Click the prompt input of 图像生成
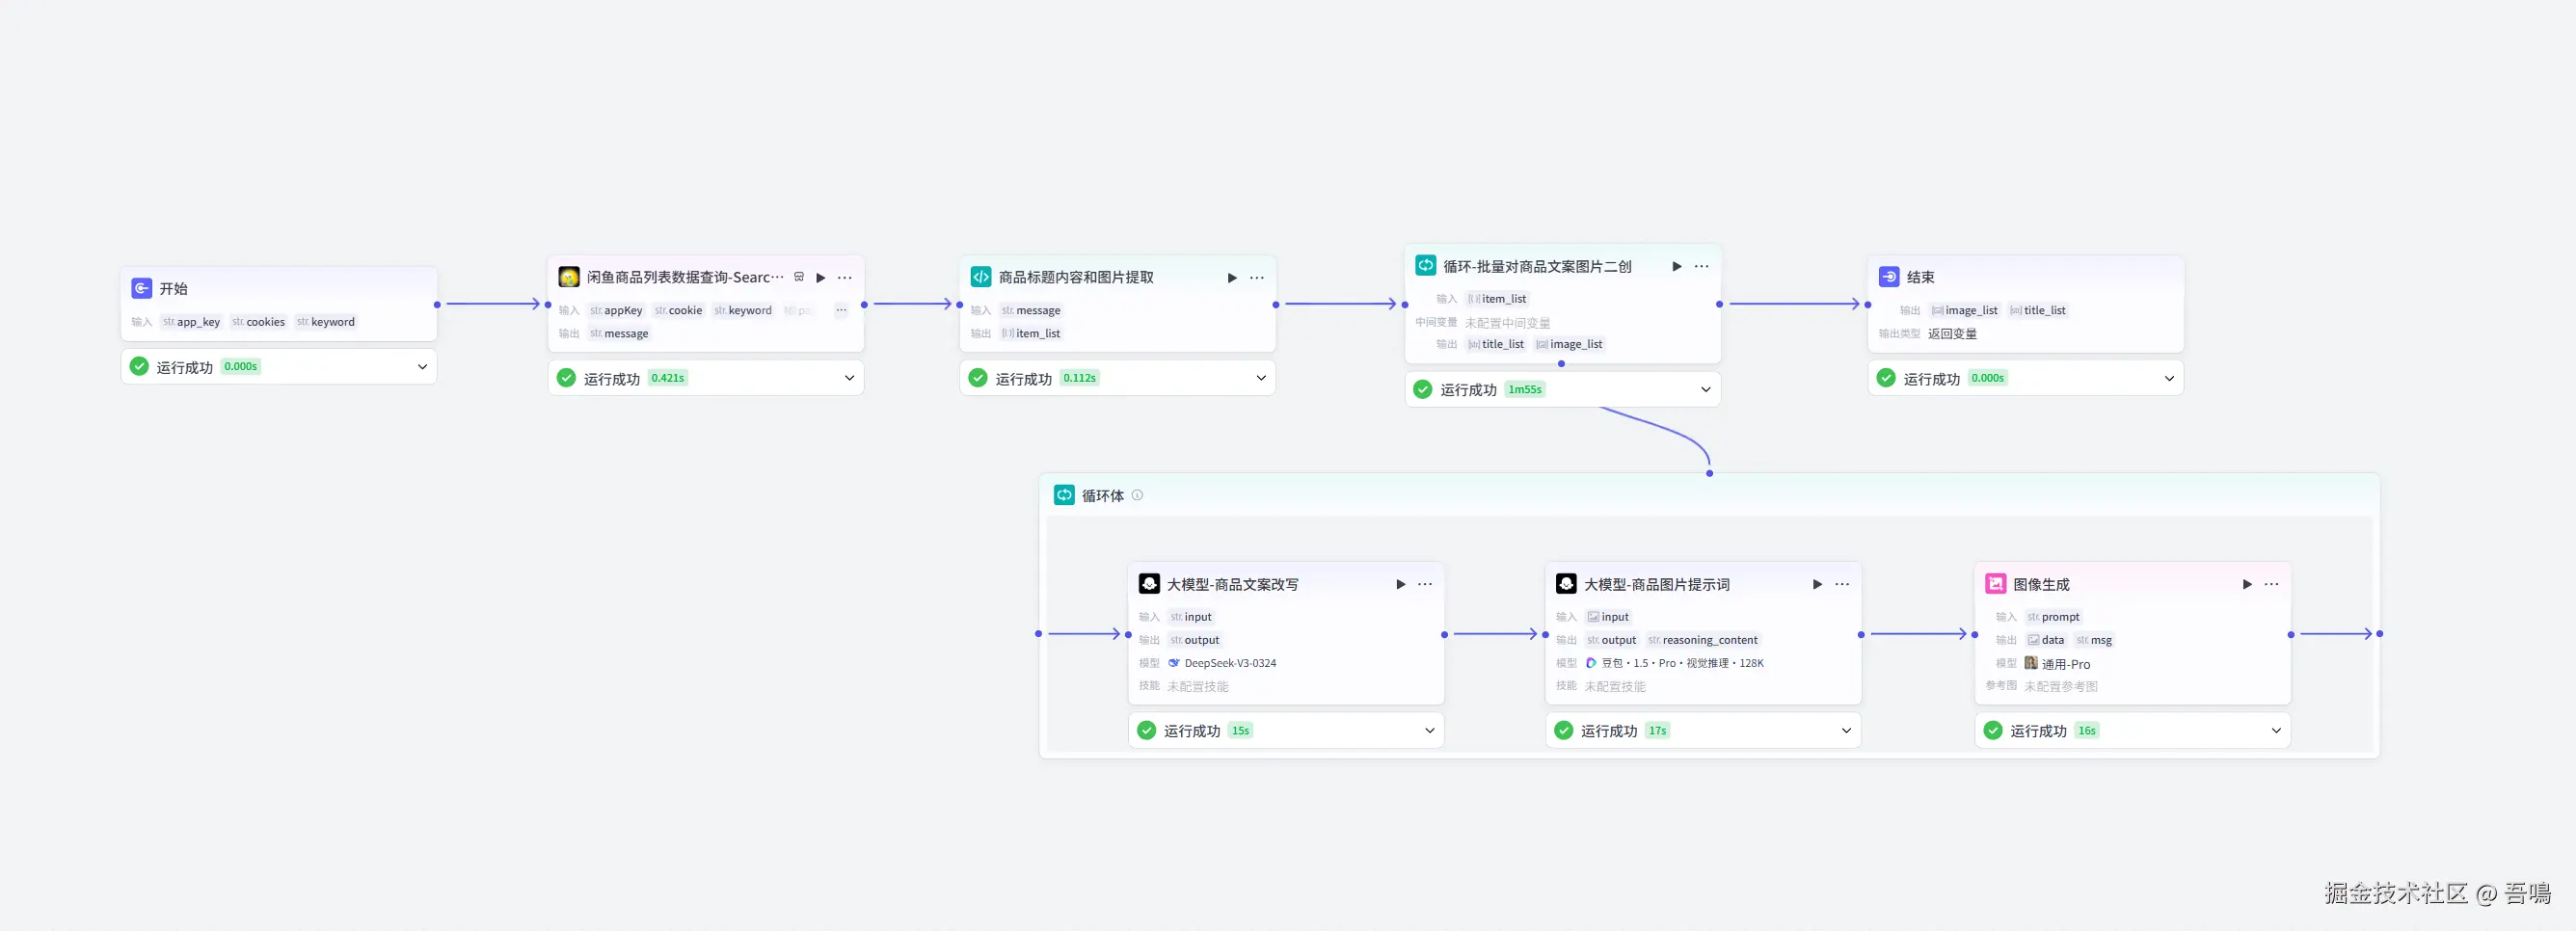 pos(2053,617)
